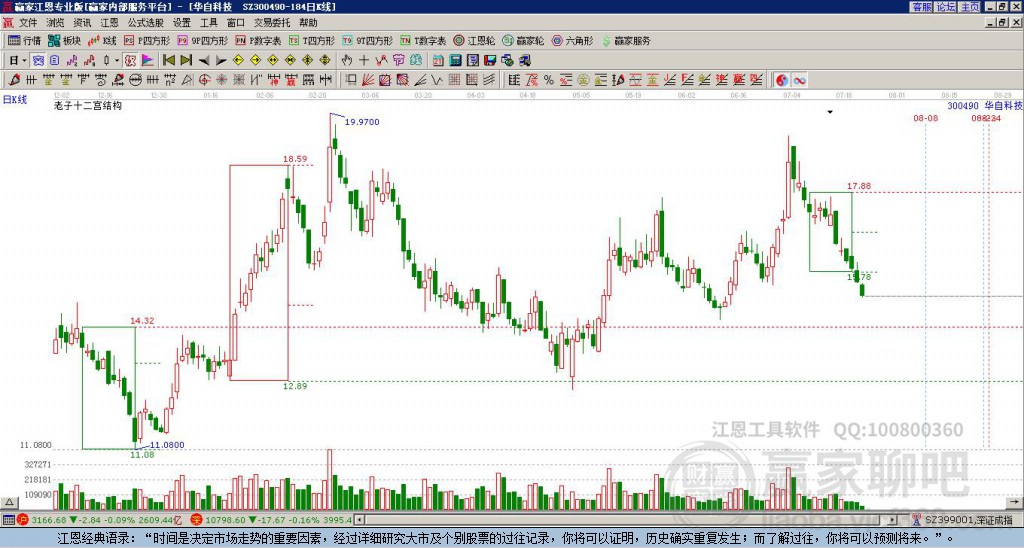1024x548 pixels.
Task: Click the 10798.60 index status entry
Action: point(271,520)
